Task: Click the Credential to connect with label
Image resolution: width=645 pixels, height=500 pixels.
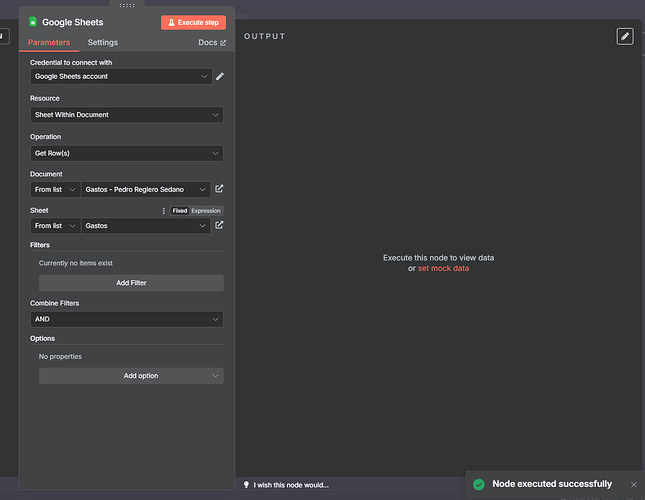Action: (71, 62)
